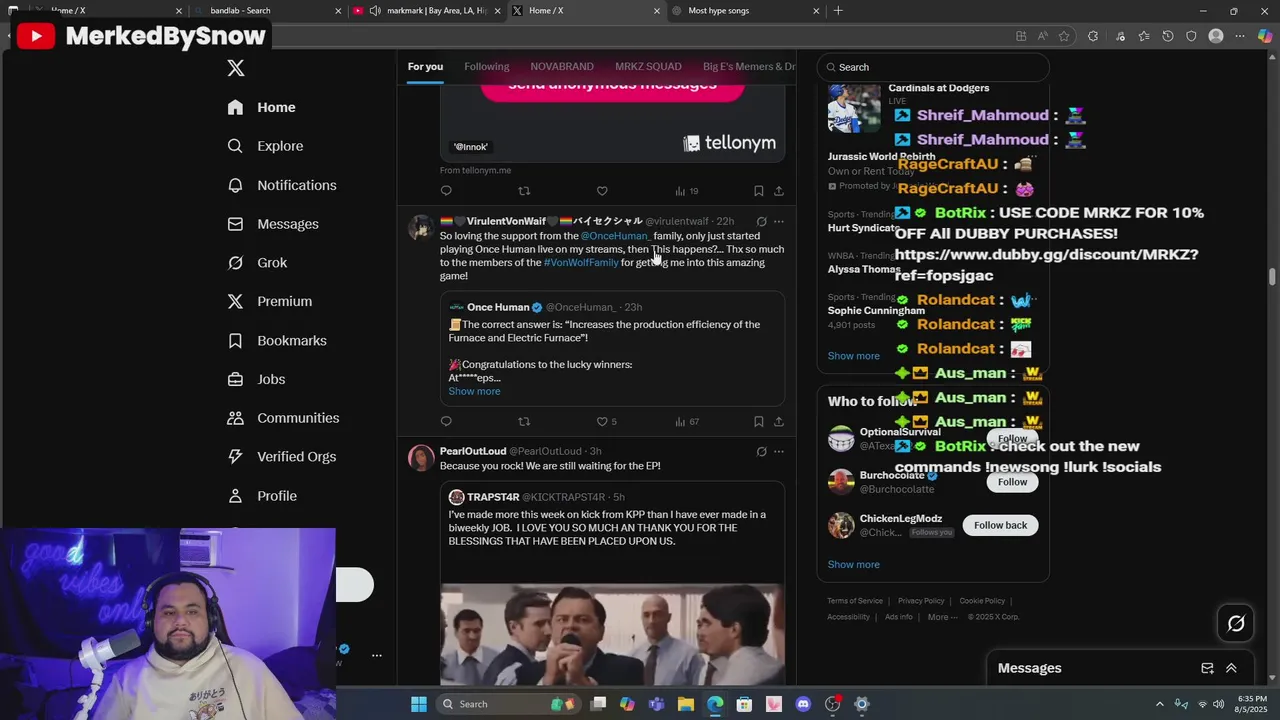1280x720 pixels.
Task: Explain VirulentVonWaif post with Grok icon
Action: pyautogui.click(x=761, y=221)
